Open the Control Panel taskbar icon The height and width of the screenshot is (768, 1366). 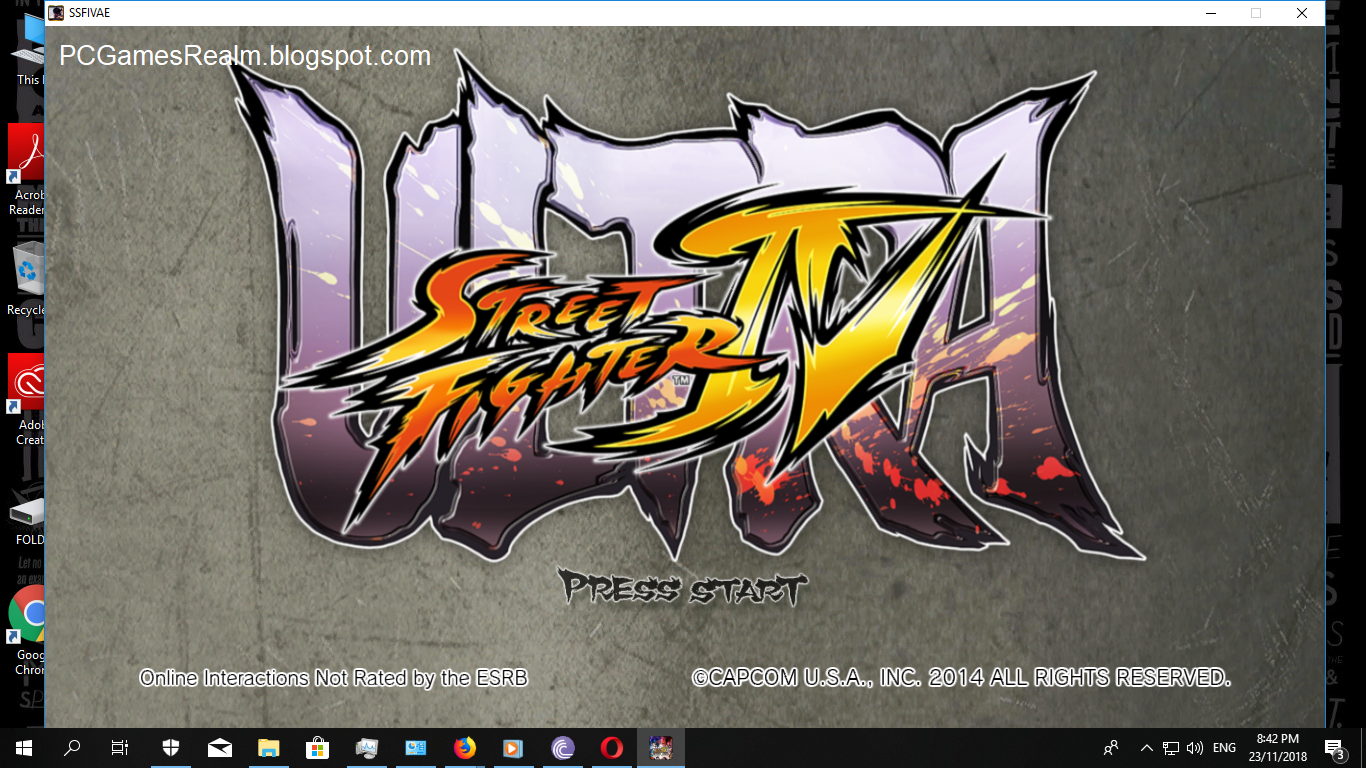[x=416, y=747]
